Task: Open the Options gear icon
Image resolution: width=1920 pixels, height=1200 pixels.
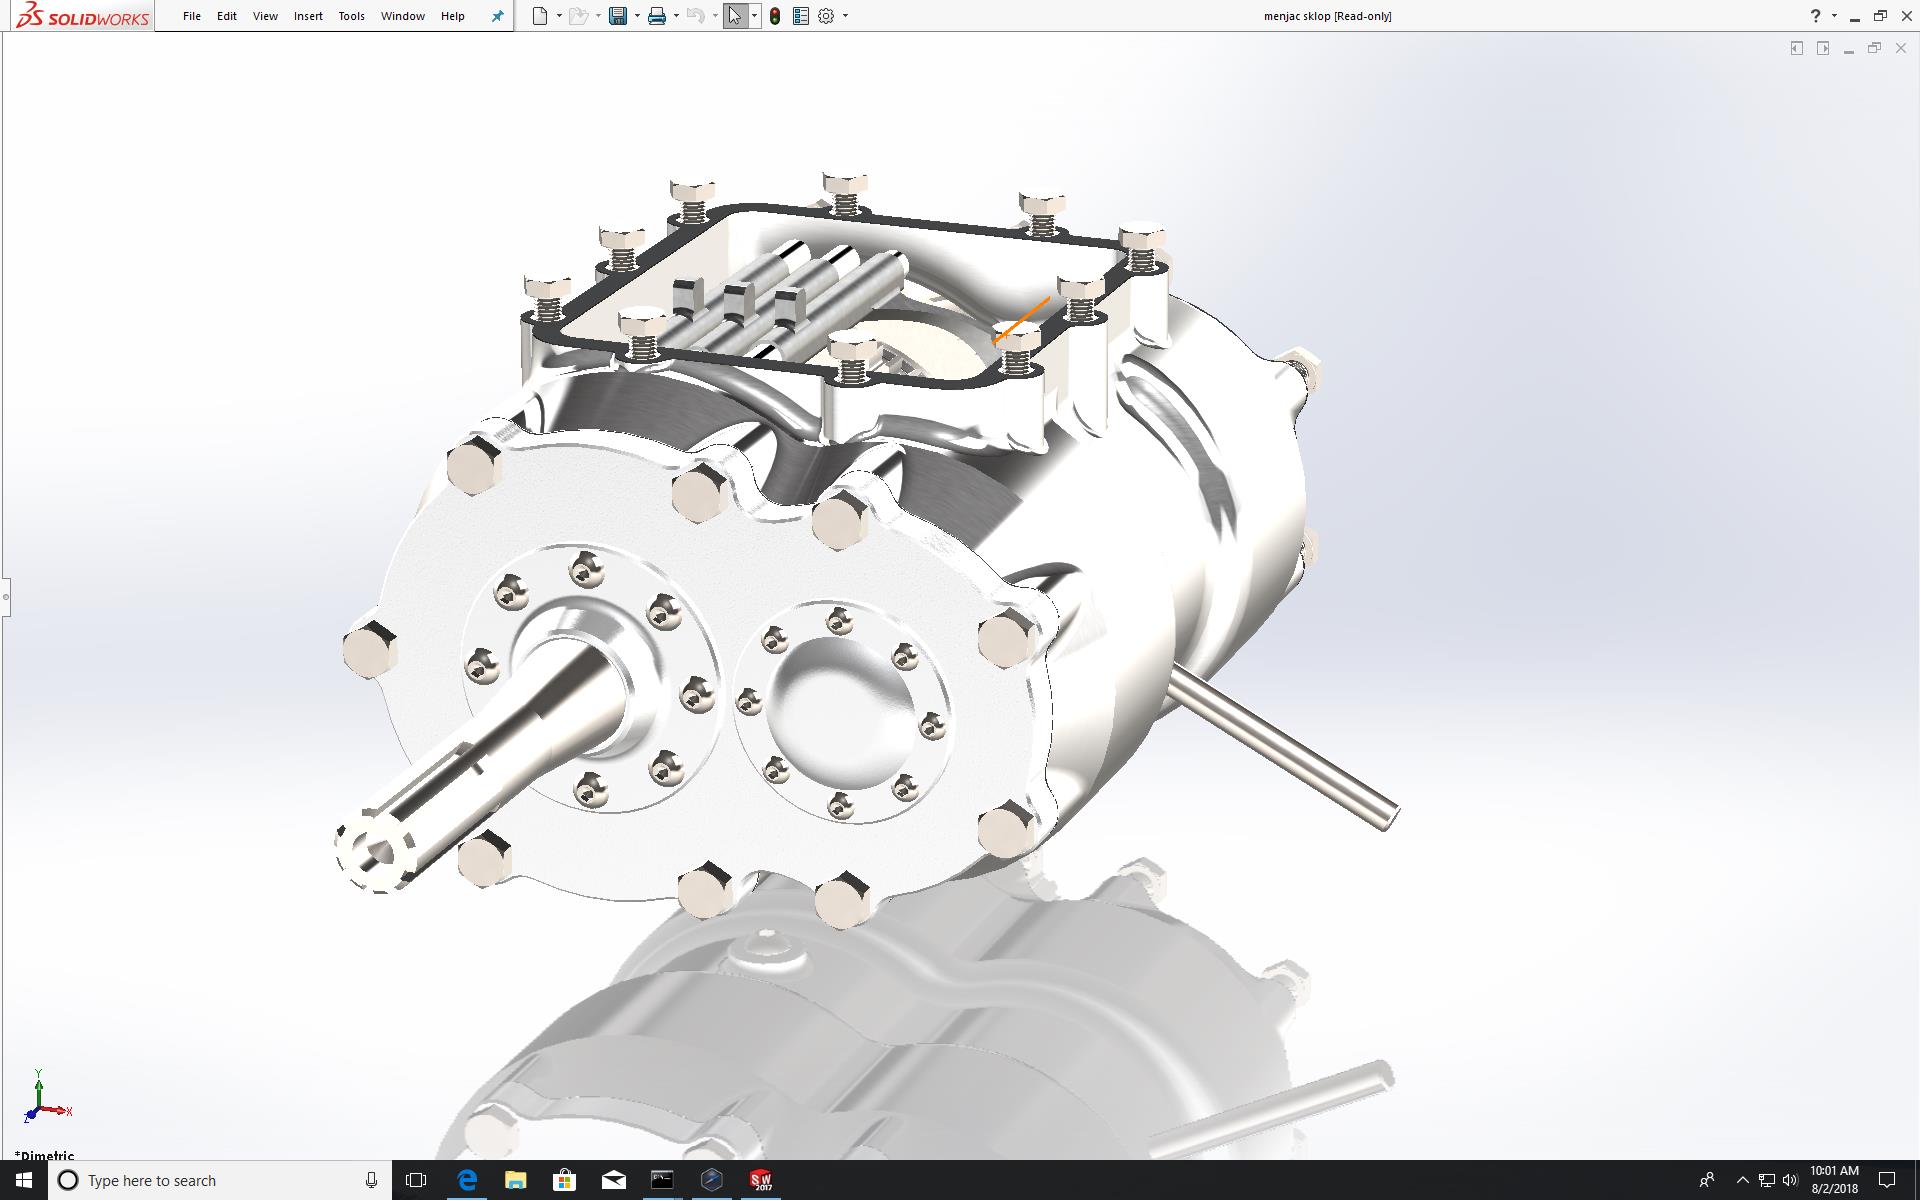Action: pos(826,16)
